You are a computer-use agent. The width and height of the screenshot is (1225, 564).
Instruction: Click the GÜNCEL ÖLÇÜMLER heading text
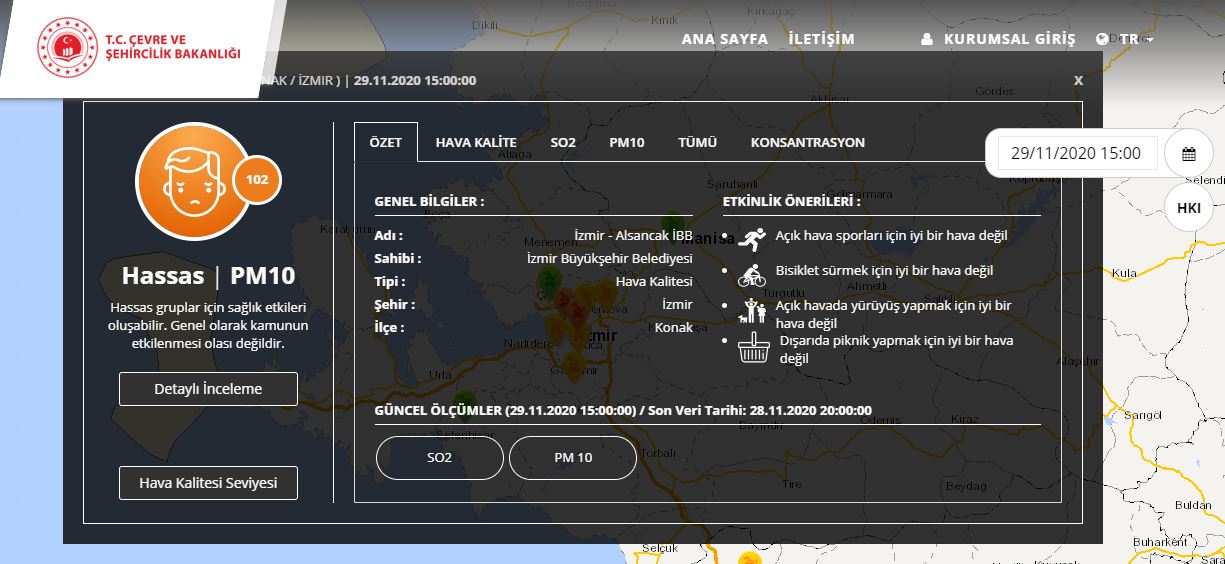[623, 410]
